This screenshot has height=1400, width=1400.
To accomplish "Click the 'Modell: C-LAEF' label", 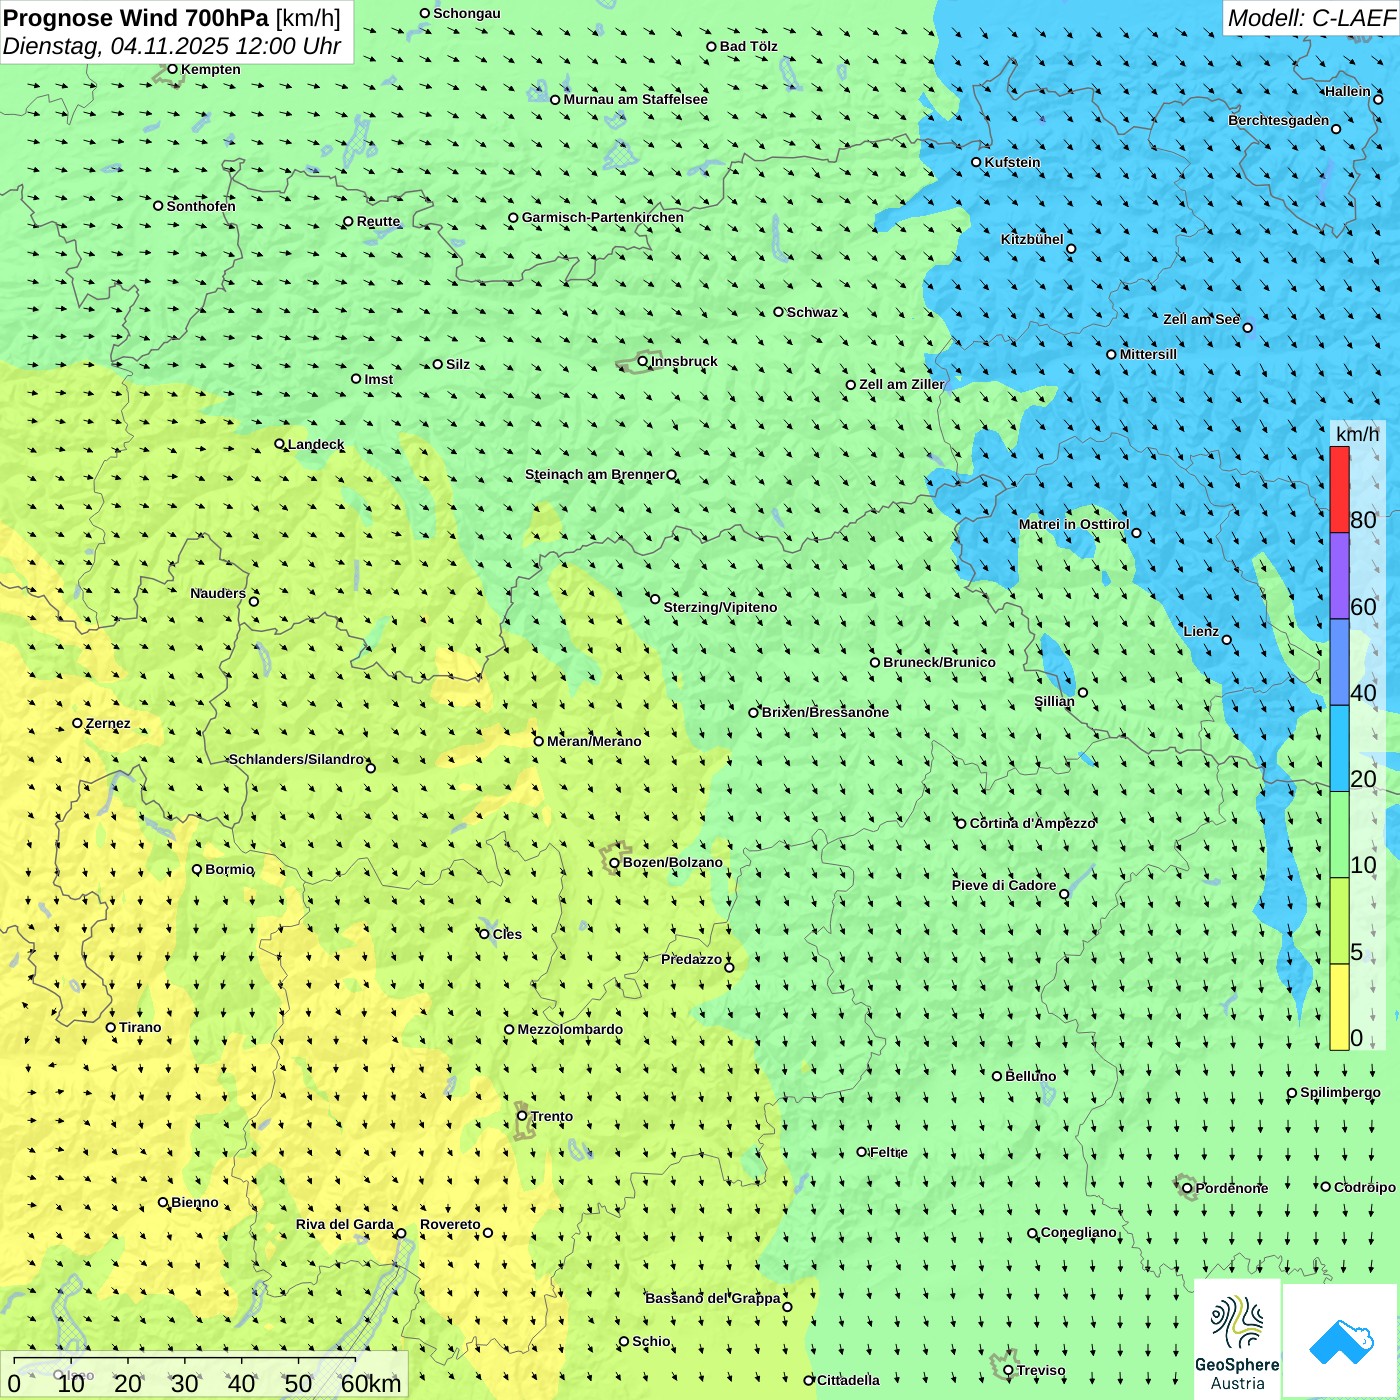I will pyautogui.click(x=1311, y=18).
